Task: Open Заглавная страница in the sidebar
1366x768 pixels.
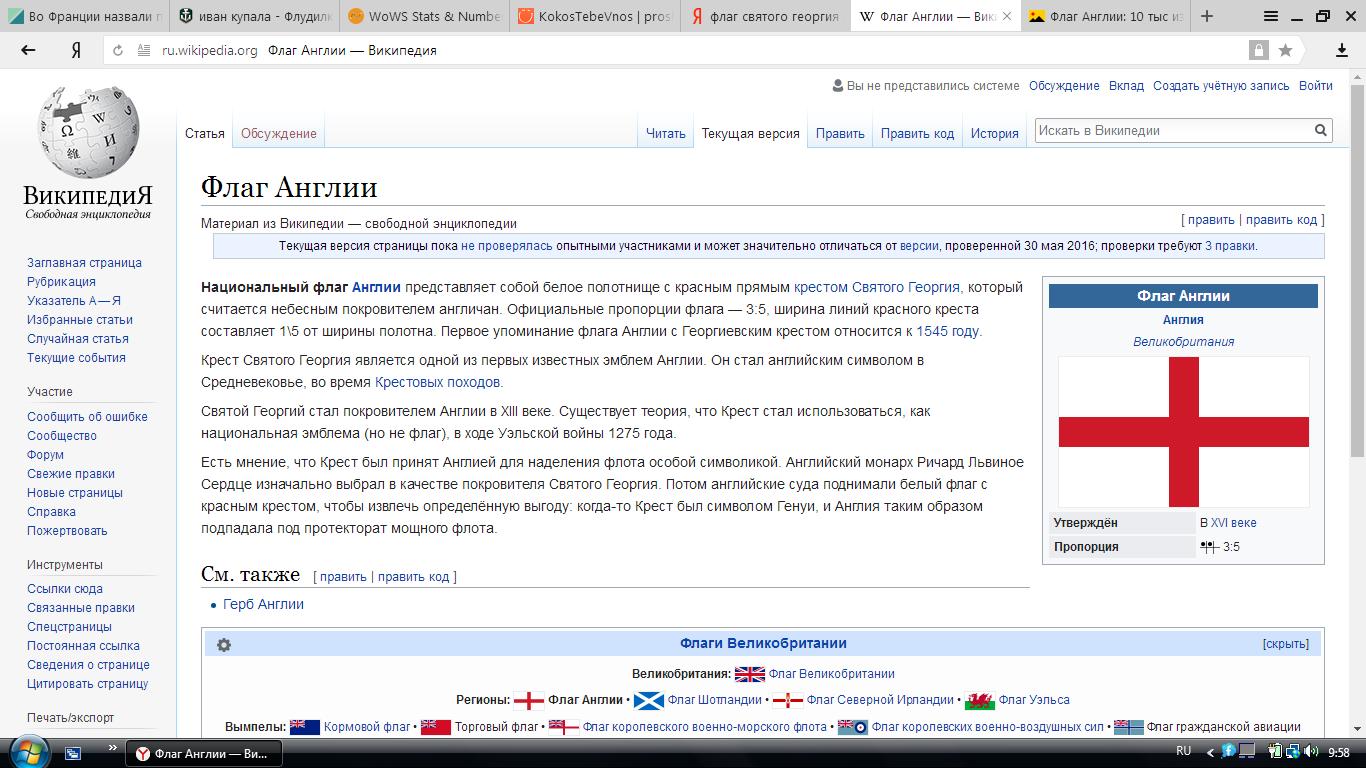Action: click(84, 263)
